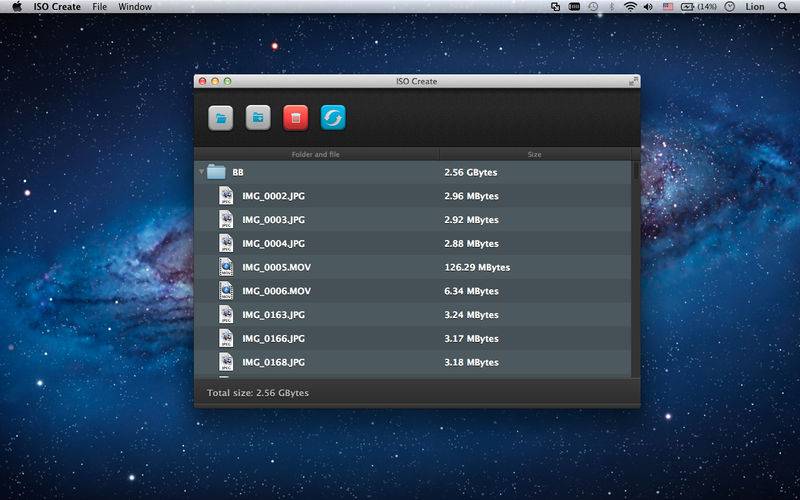Click the Wi-Fi status icon

click(x=631, y=7)
